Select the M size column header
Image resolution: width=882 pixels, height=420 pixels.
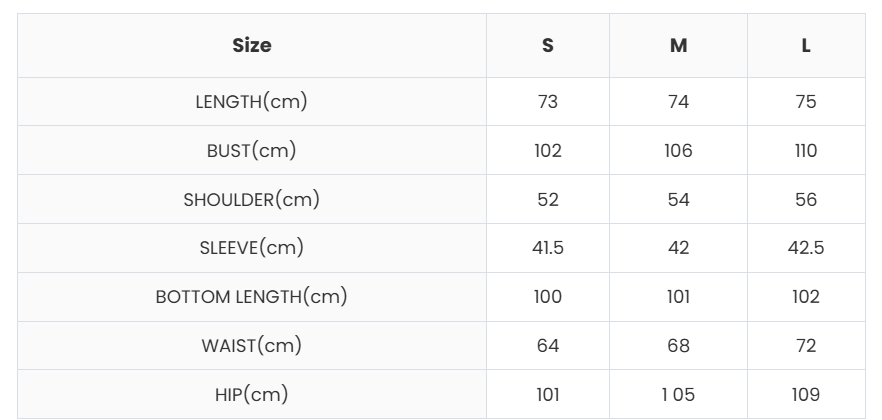[678, 46]
